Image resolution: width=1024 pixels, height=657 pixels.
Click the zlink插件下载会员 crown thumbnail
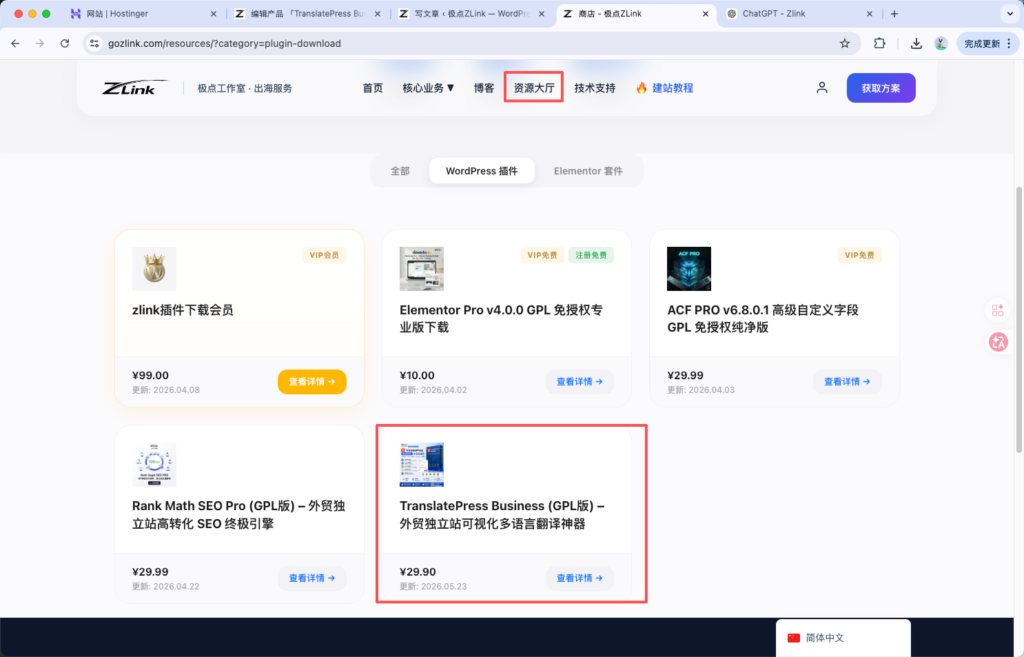pos(154,268)
